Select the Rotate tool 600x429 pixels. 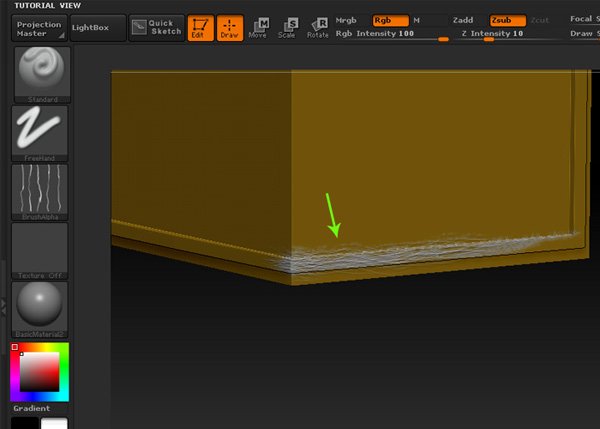317,28
